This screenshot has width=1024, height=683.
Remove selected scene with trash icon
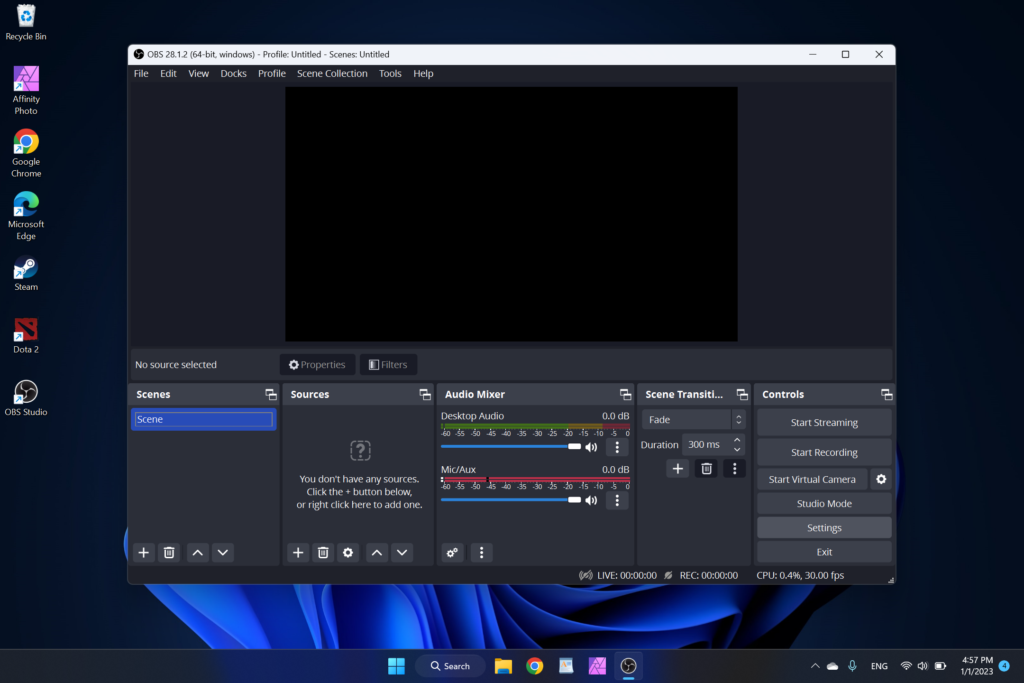click(169, 552)
